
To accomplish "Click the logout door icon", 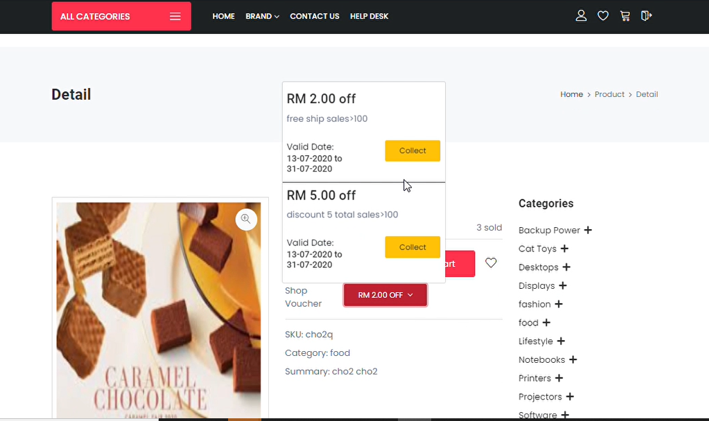I will click(x=646, y=16).
